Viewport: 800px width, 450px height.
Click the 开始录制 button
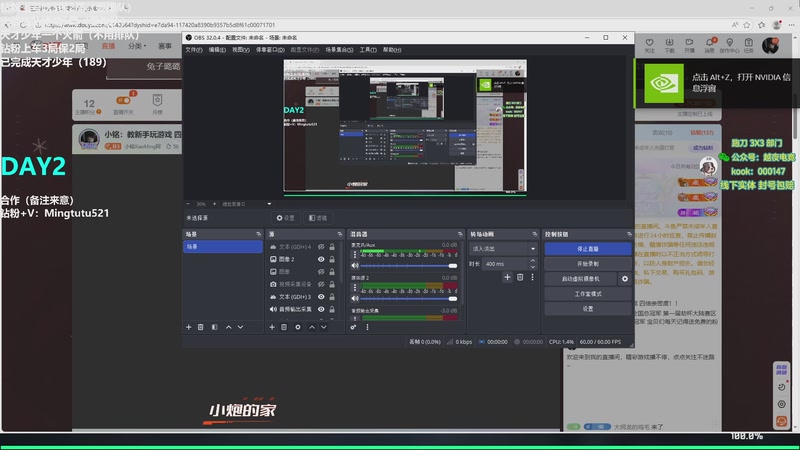pyautogui.click(x=588, y=264)
